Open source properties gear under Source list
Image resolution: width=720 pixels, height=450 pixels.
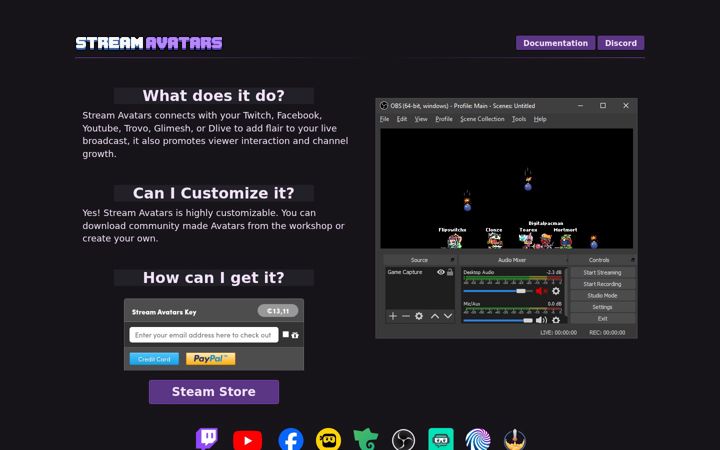419,316
